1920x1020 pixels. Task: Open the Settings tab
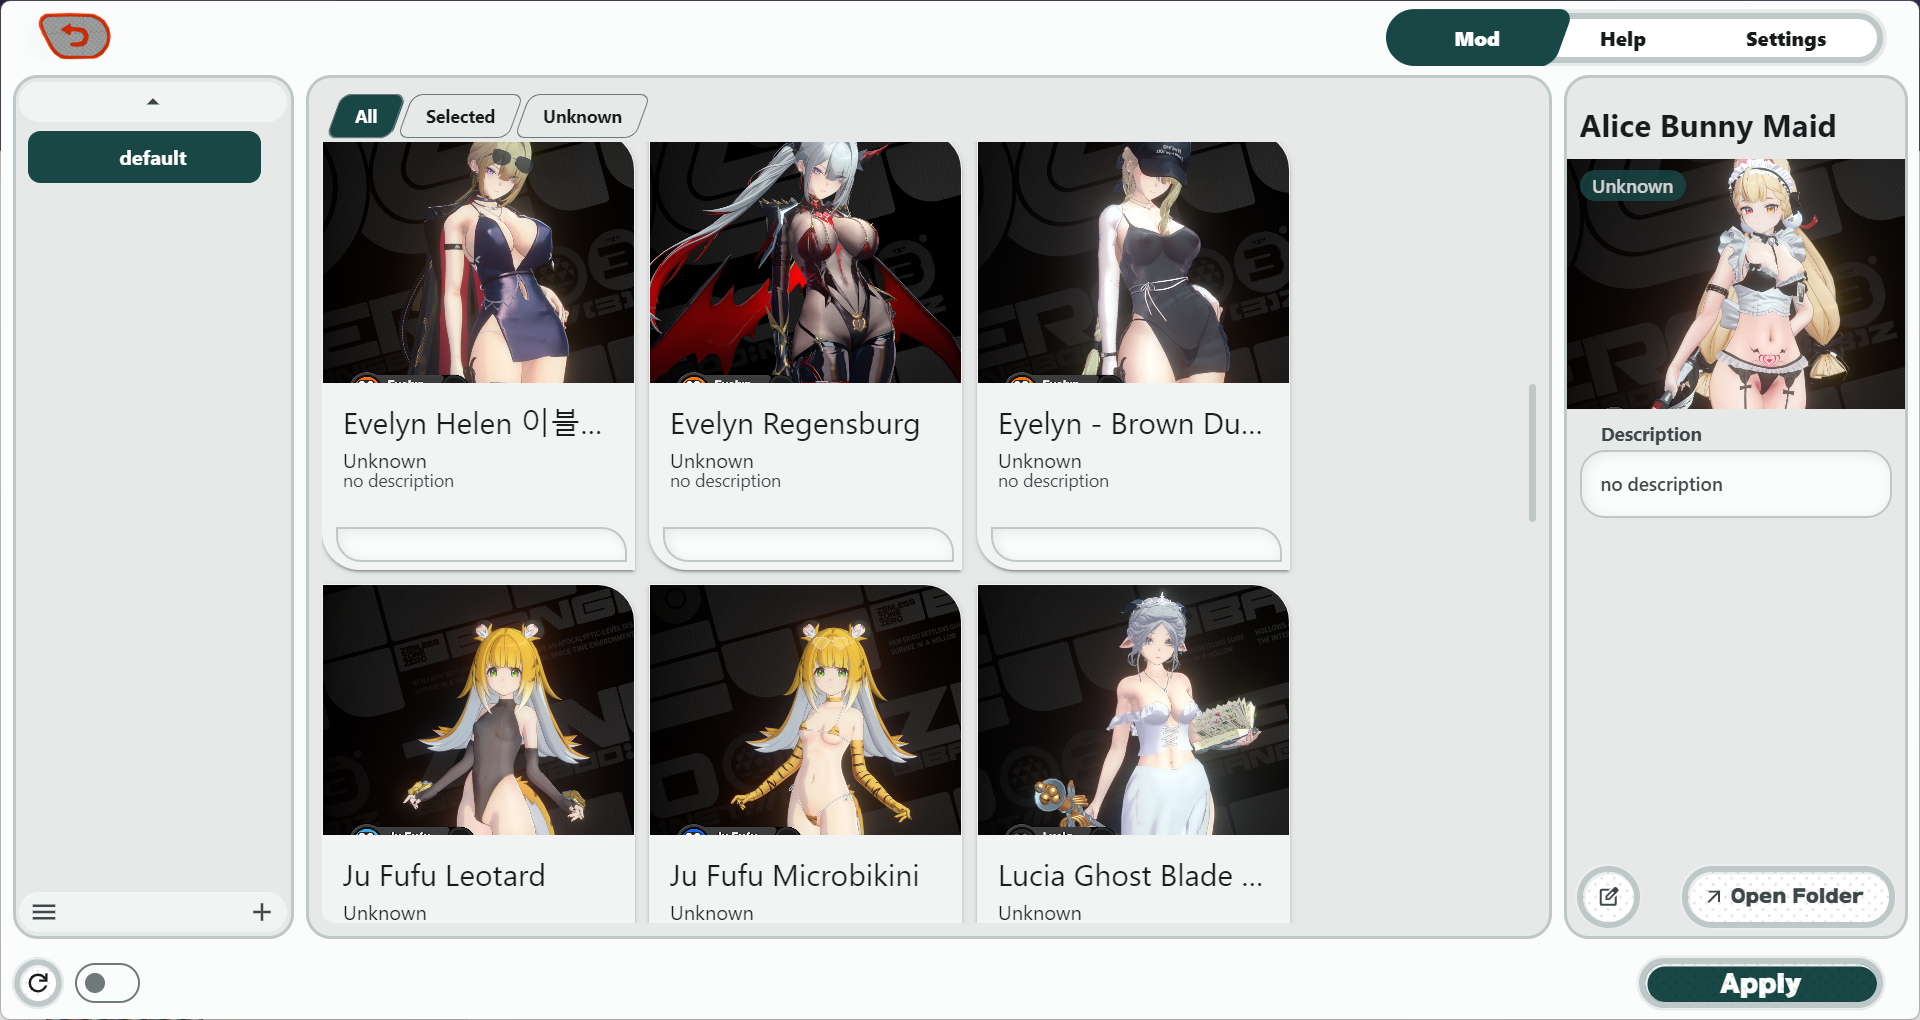pyautogui.click(x=1785, y=39)
